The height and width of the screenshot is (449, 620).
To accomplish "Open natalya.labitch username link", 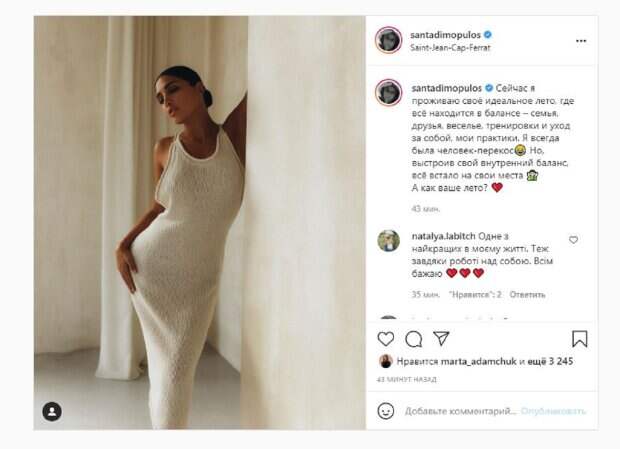I will 443,236.
